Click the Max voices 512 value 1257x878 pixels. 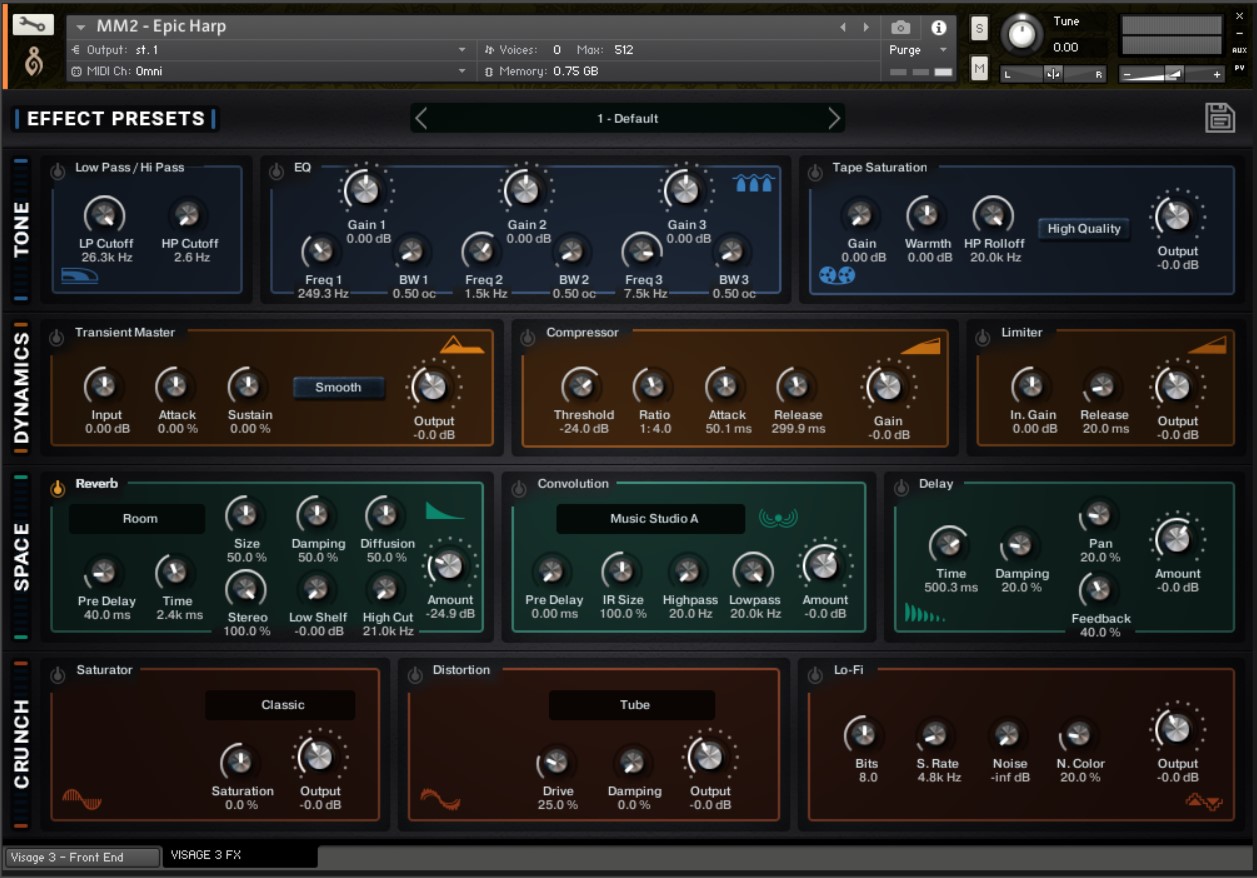(624, 49)
